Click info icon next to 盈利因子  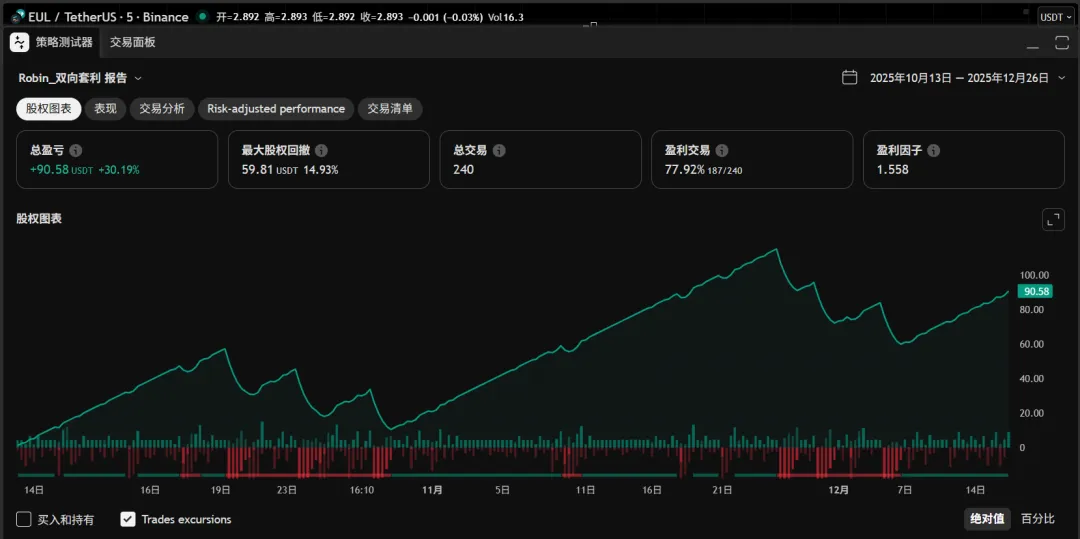(933, 150)
